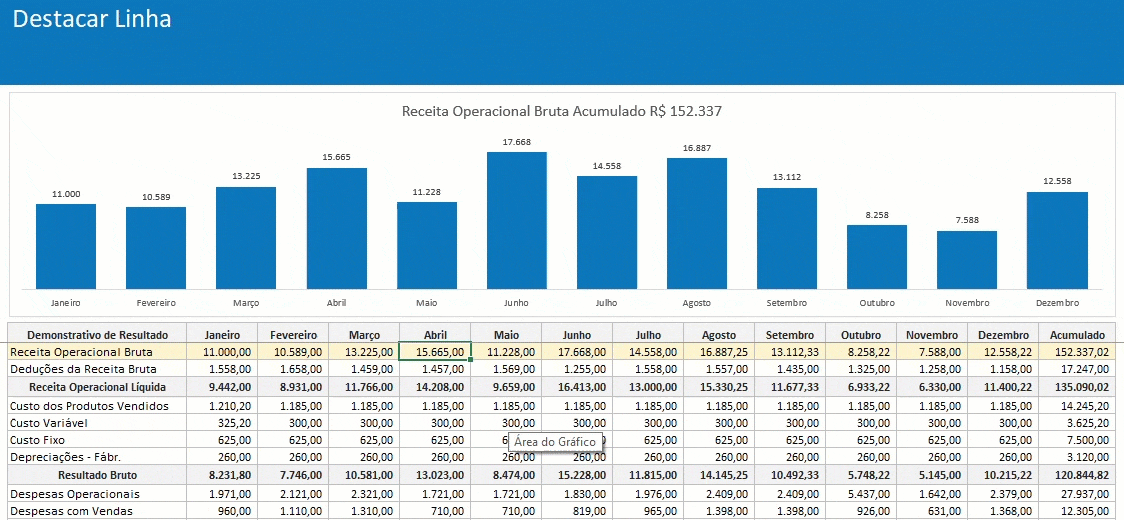
Task: Select the cell with 9.442,00 in Janeiro
Action: pyautogui.click(x=222, y=387)
